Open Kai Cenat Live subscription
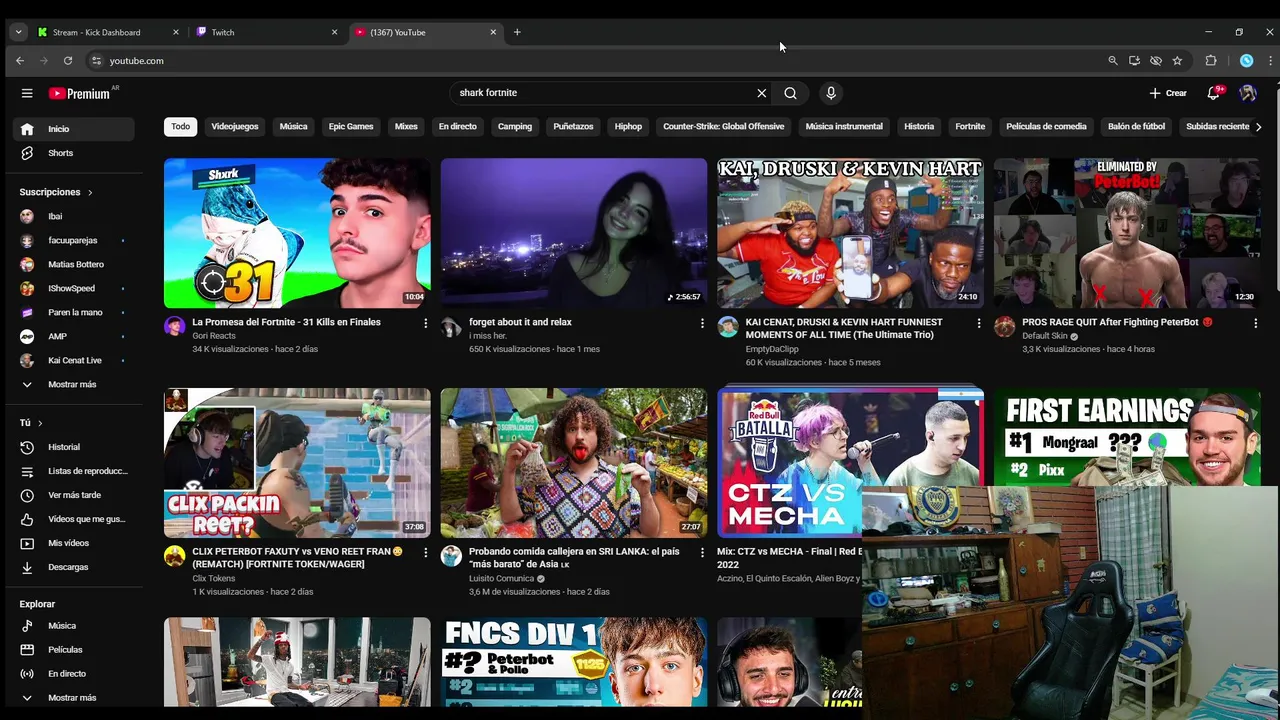 [x=74, y=360]
